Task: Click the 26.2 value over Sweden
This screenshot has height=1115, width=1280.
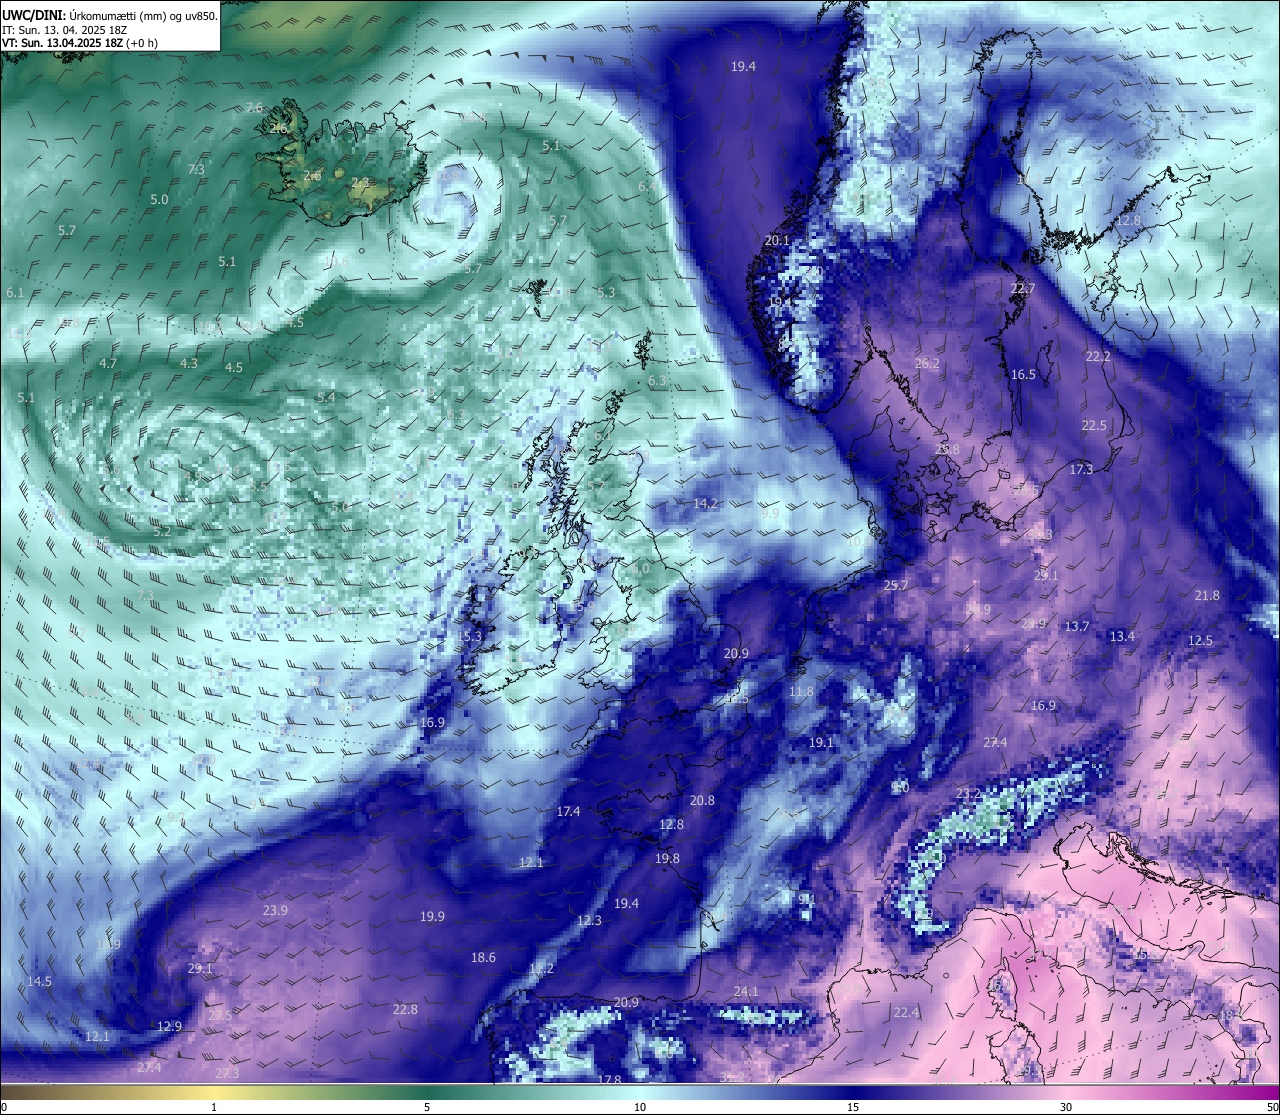Action: tap(927, 364)
